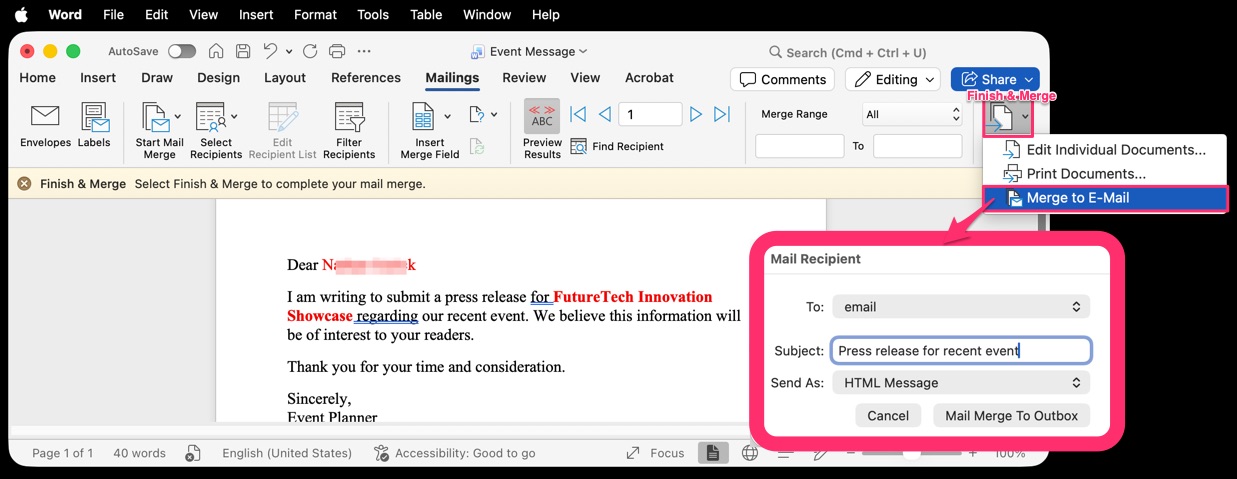1237x479 pixels.
Task: Toggle the AutoSave switch
Action: click(x=181, y=51)
